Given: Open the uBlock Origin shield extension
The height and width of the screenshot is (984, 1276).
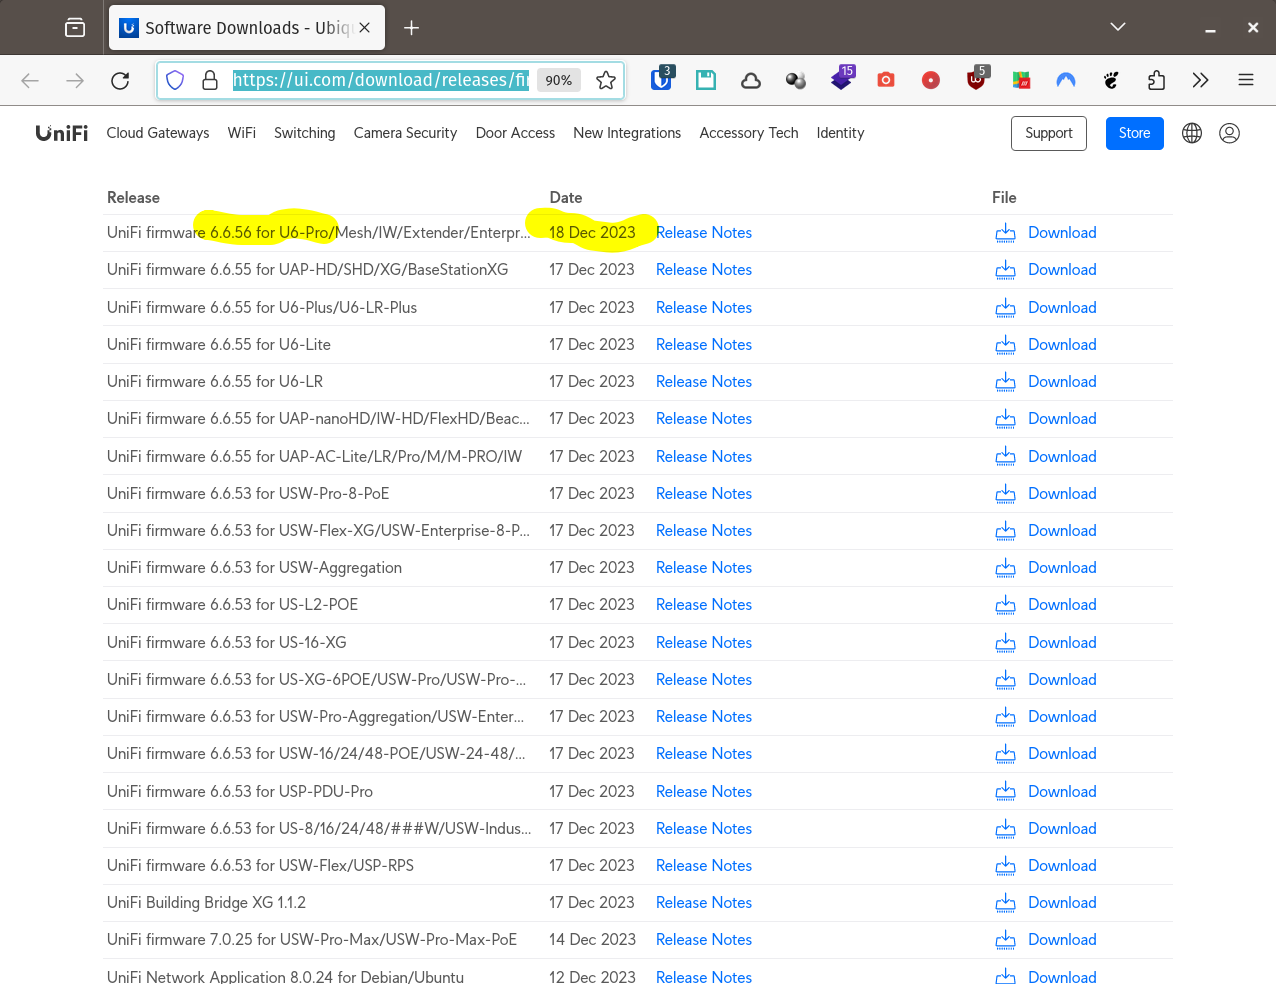Looking at the screenshot, I should [976, 80].
